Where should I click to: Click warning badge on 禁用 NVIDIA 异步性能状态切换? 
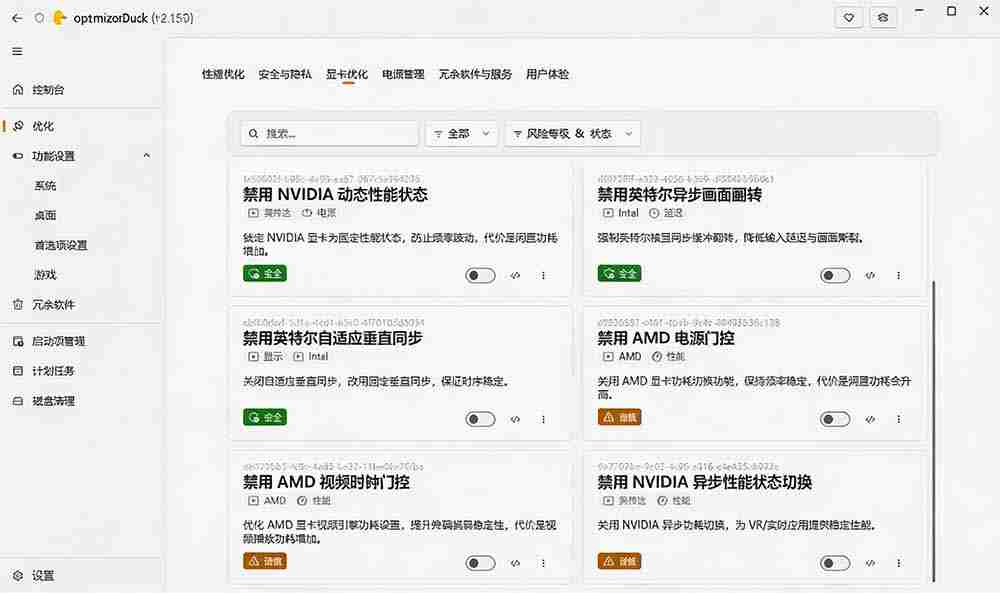[619, 561]
